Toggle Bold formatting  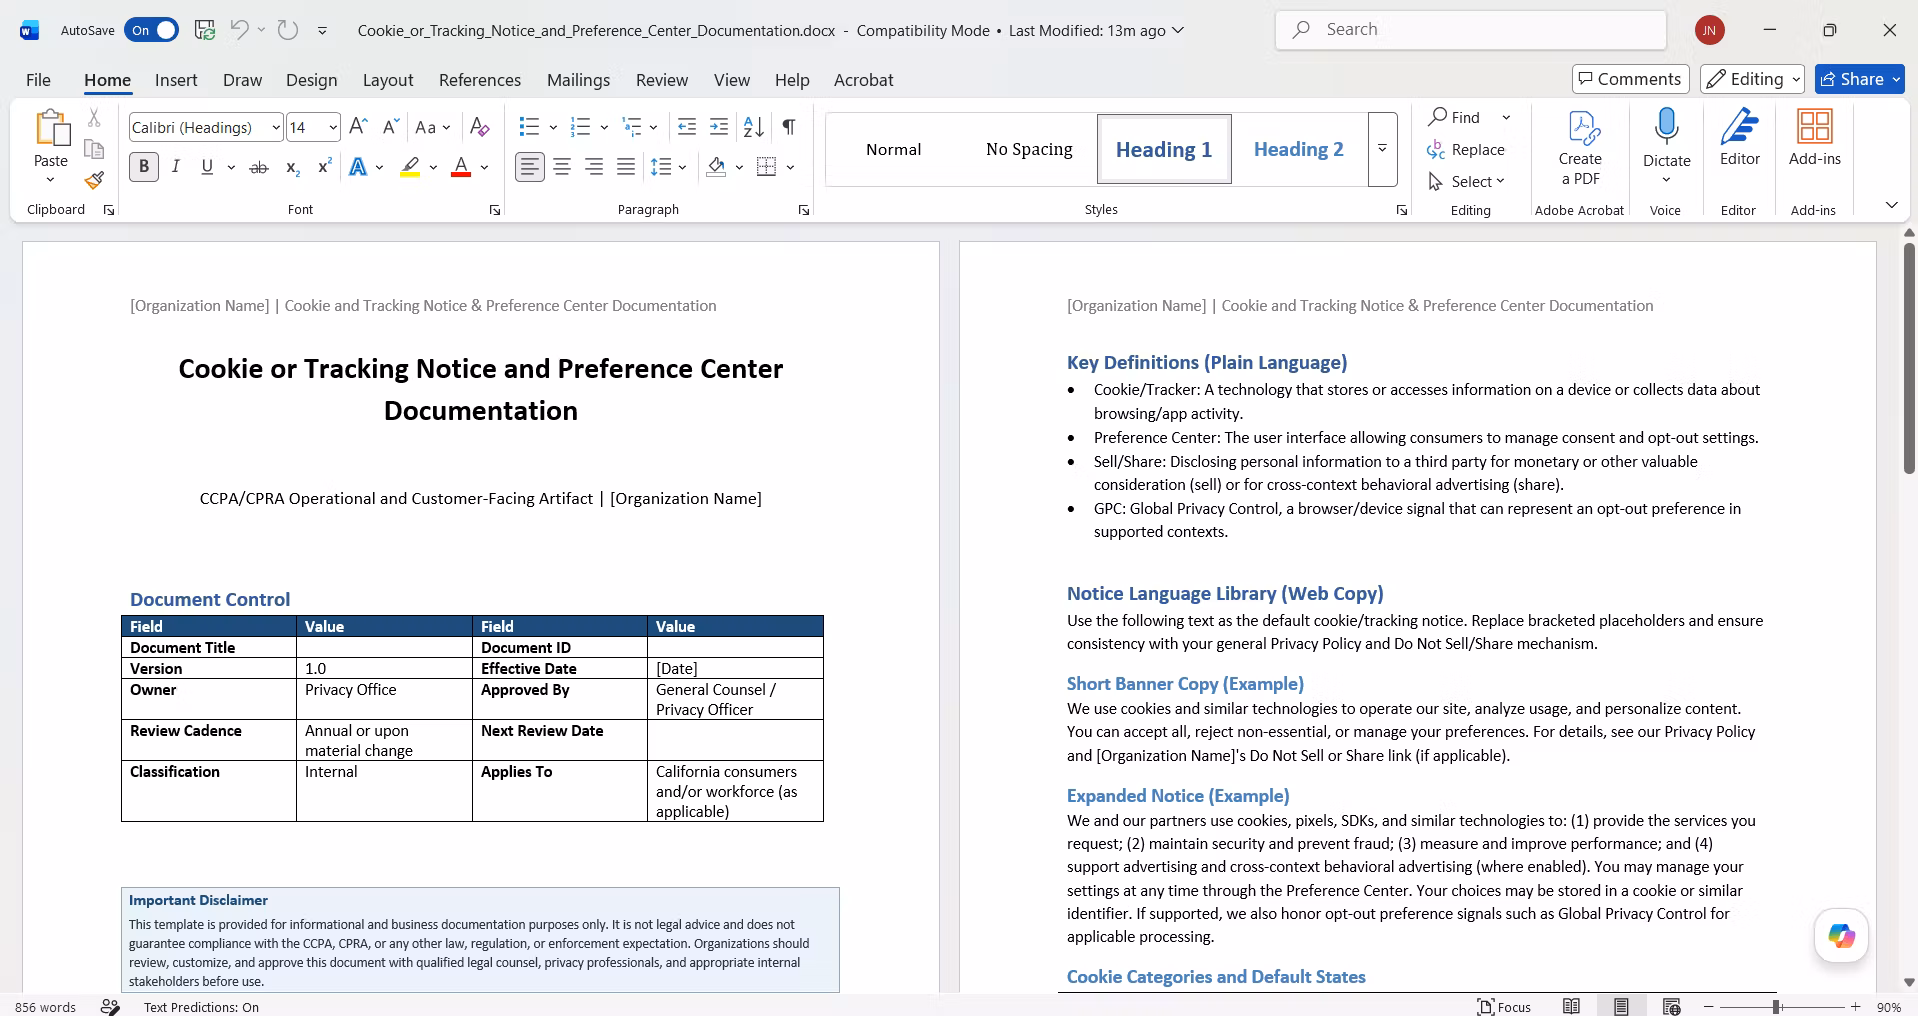click(144, 167)
